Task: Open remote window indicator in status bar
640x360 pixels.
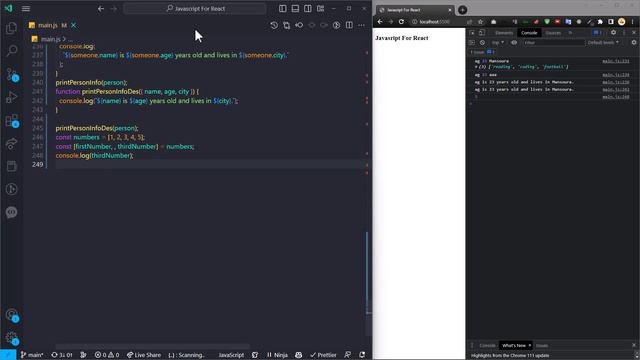Action: [8, 355]
